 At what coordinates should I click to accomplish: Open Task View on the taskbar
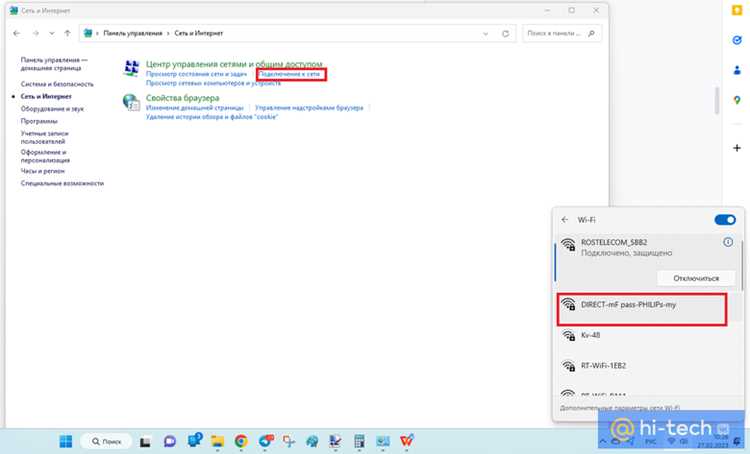145,441
